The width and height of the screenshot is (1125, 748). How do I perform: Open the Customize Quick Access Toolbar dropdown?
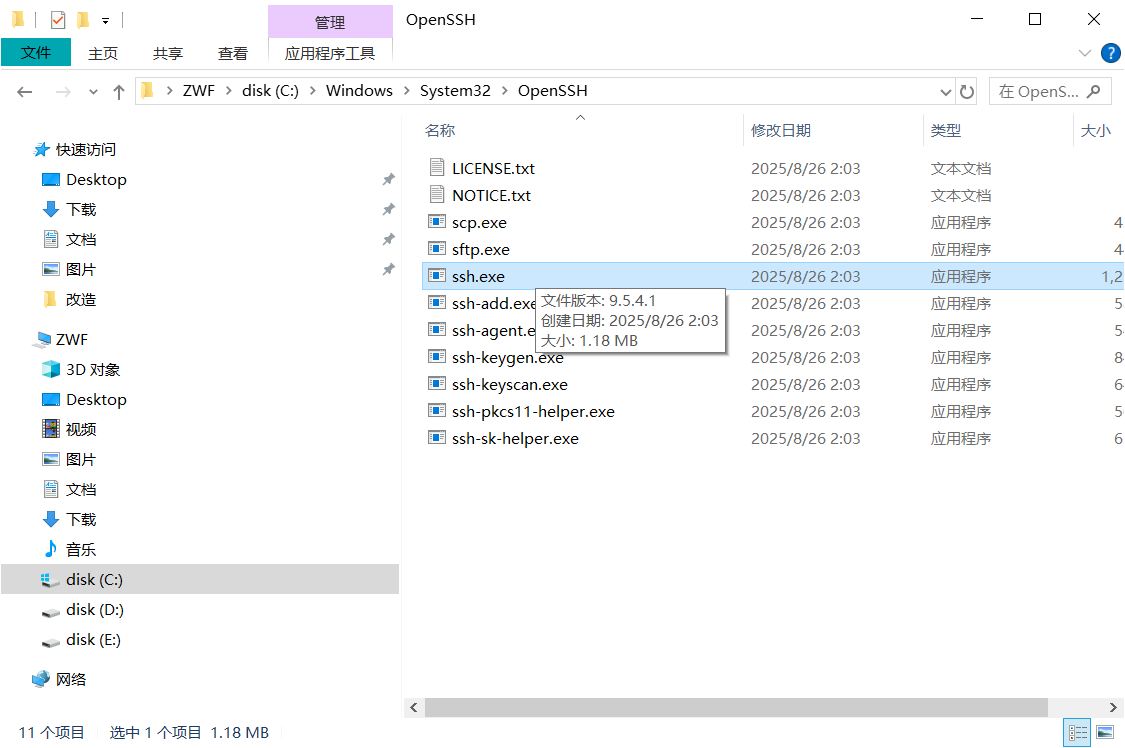point(105,21)
